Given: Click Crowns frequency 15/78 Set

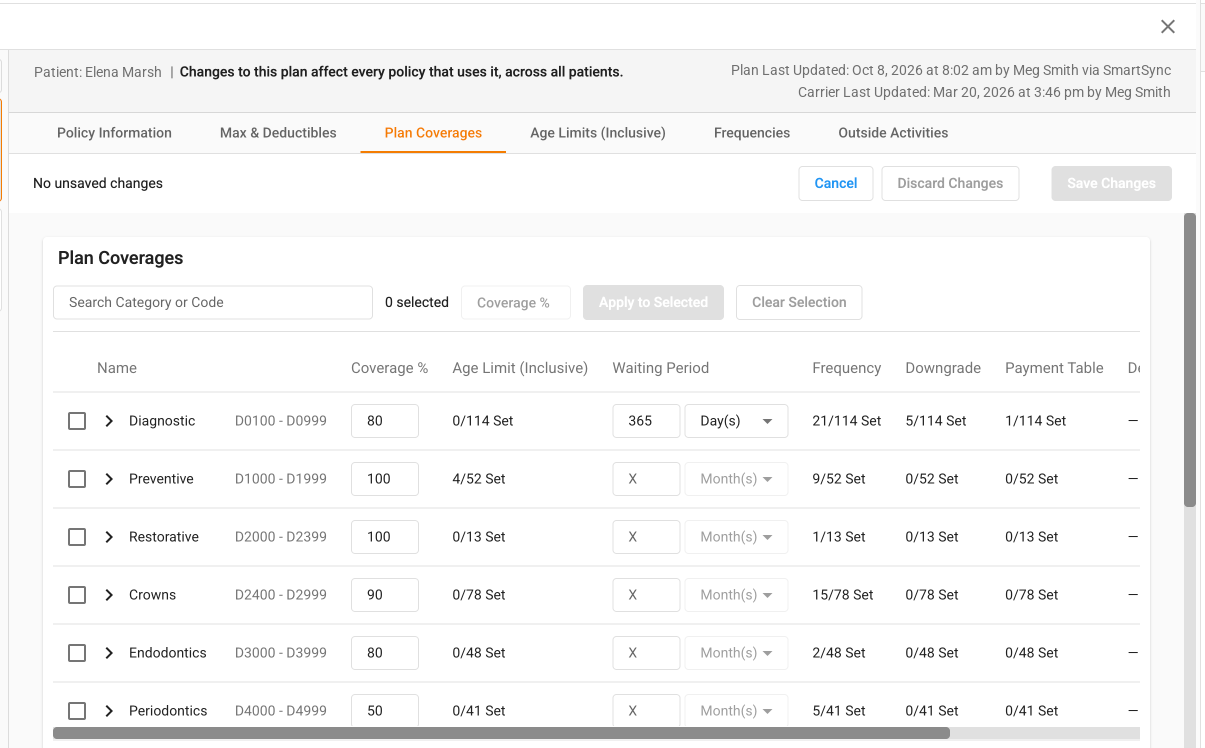Looking at the screenshot, I should 843,595.
